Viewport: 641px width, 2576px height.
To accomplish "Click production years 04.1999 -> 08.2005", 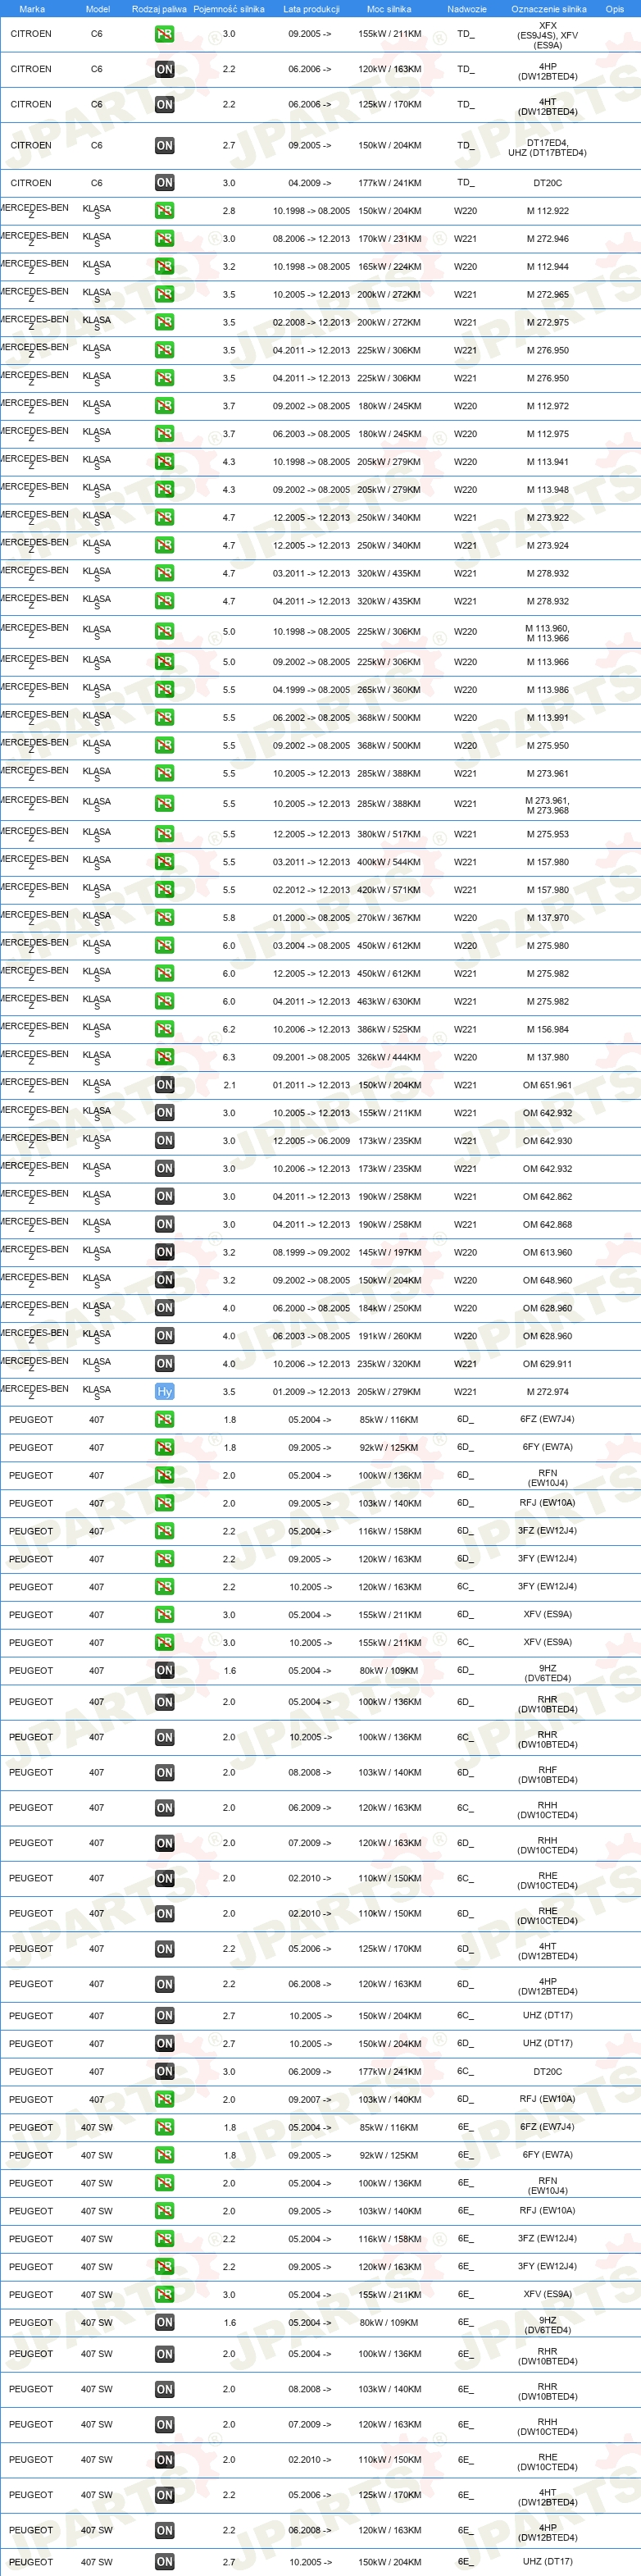I will pyautogui.click(x=311, y=690).
